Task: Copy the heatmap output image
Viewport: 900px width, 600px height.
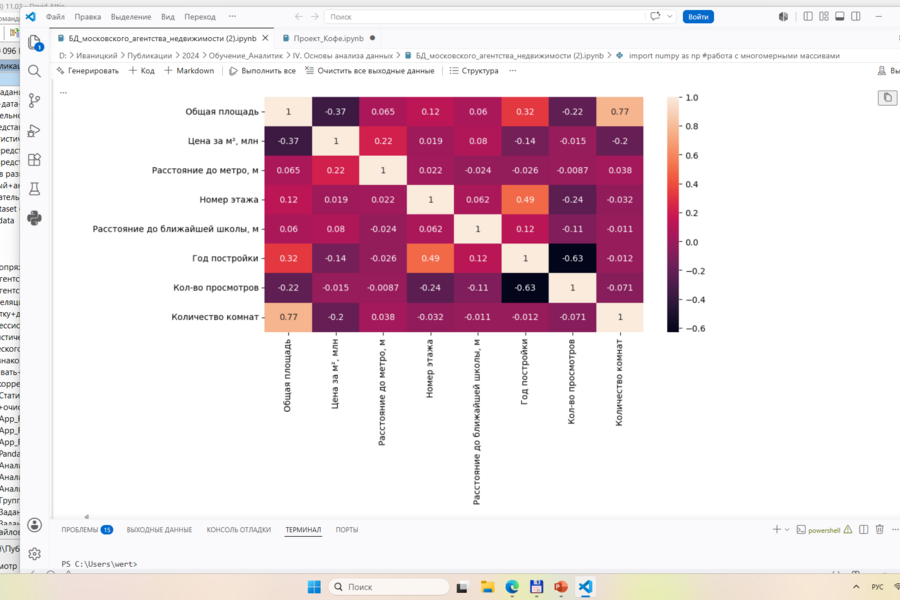Action: coord(887,98)
